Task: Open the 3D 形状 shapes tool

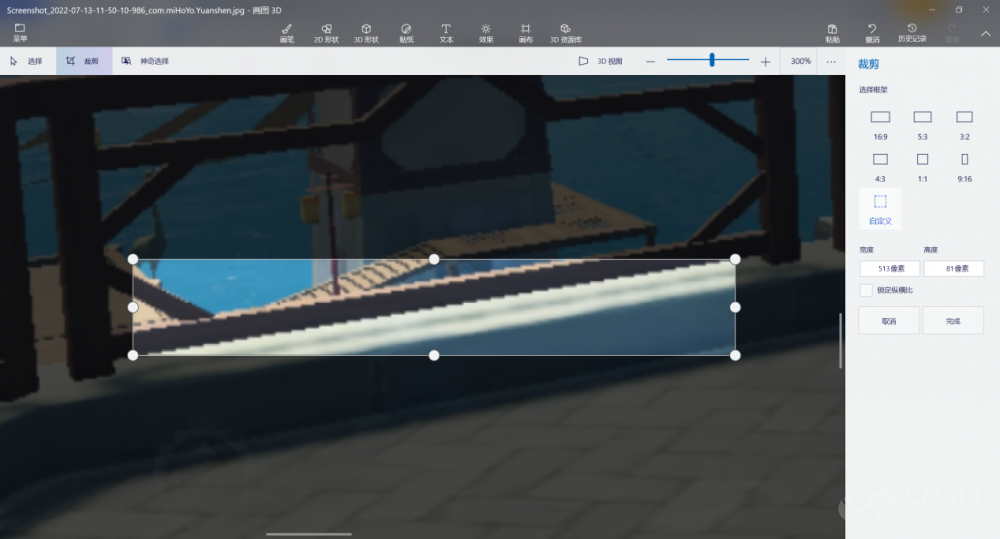Action: (366, 33)
